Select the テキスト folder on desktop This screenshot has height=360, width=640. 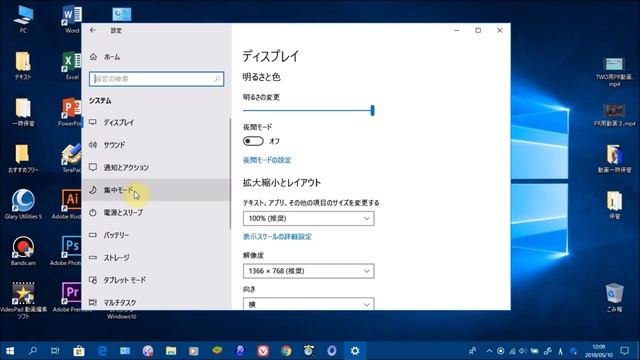23,65
